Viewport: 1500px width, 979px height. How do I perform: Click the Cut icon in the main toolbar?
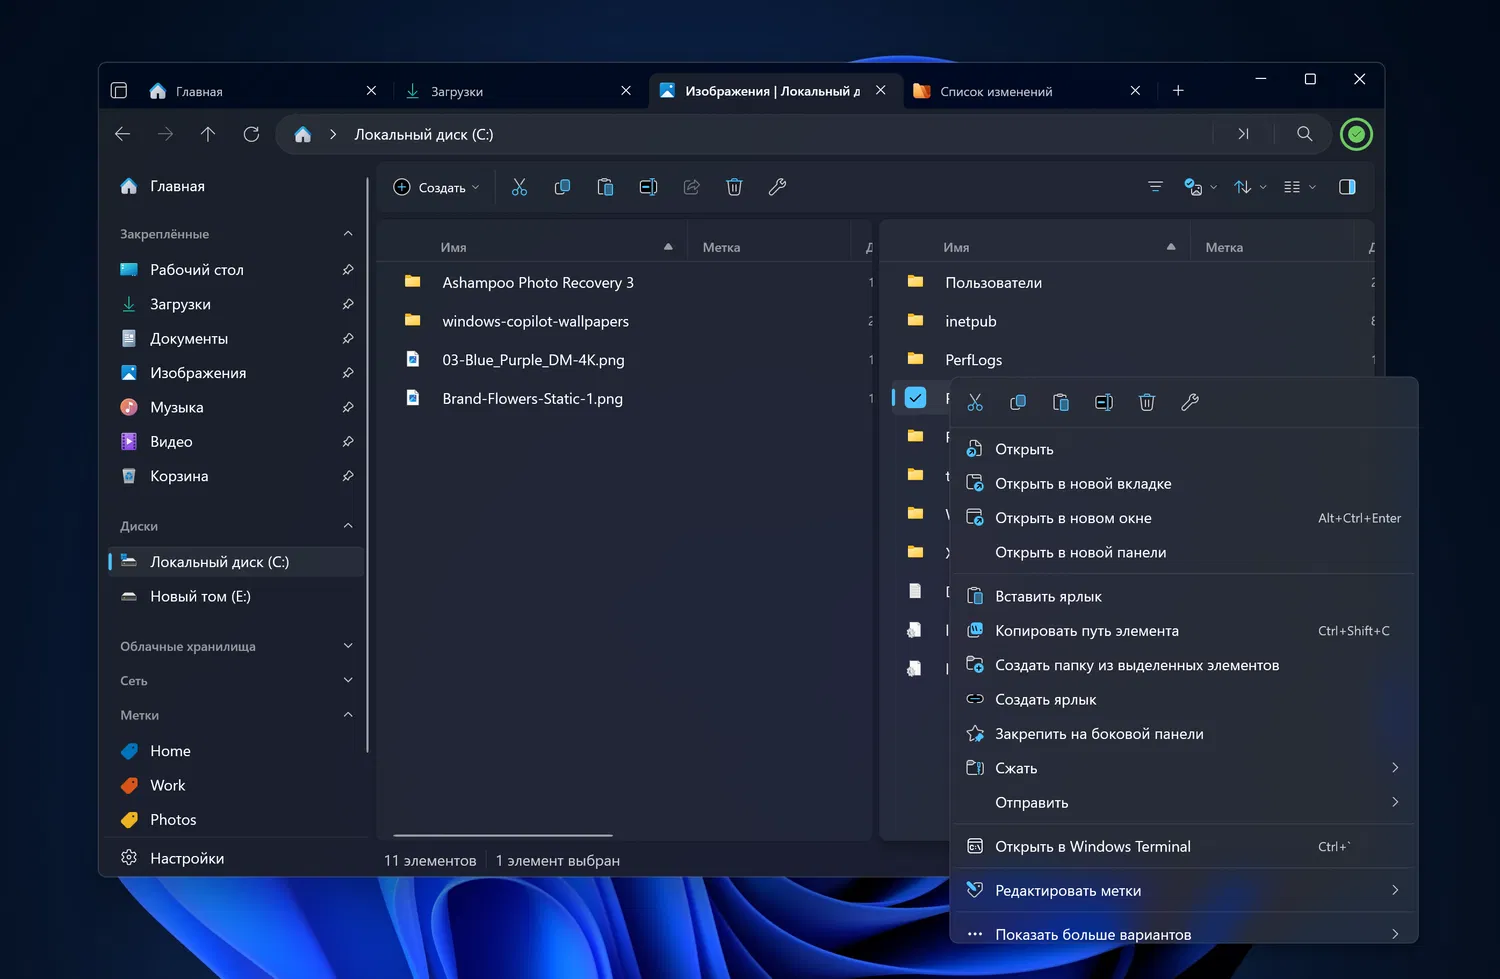pos(519,187)
